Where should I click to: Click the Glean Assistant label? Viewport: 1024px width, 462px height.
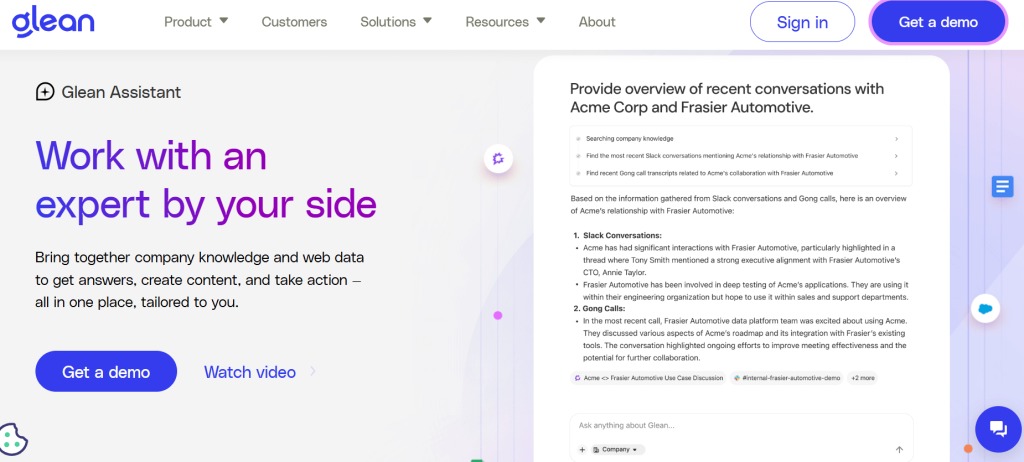coord(121,92)
